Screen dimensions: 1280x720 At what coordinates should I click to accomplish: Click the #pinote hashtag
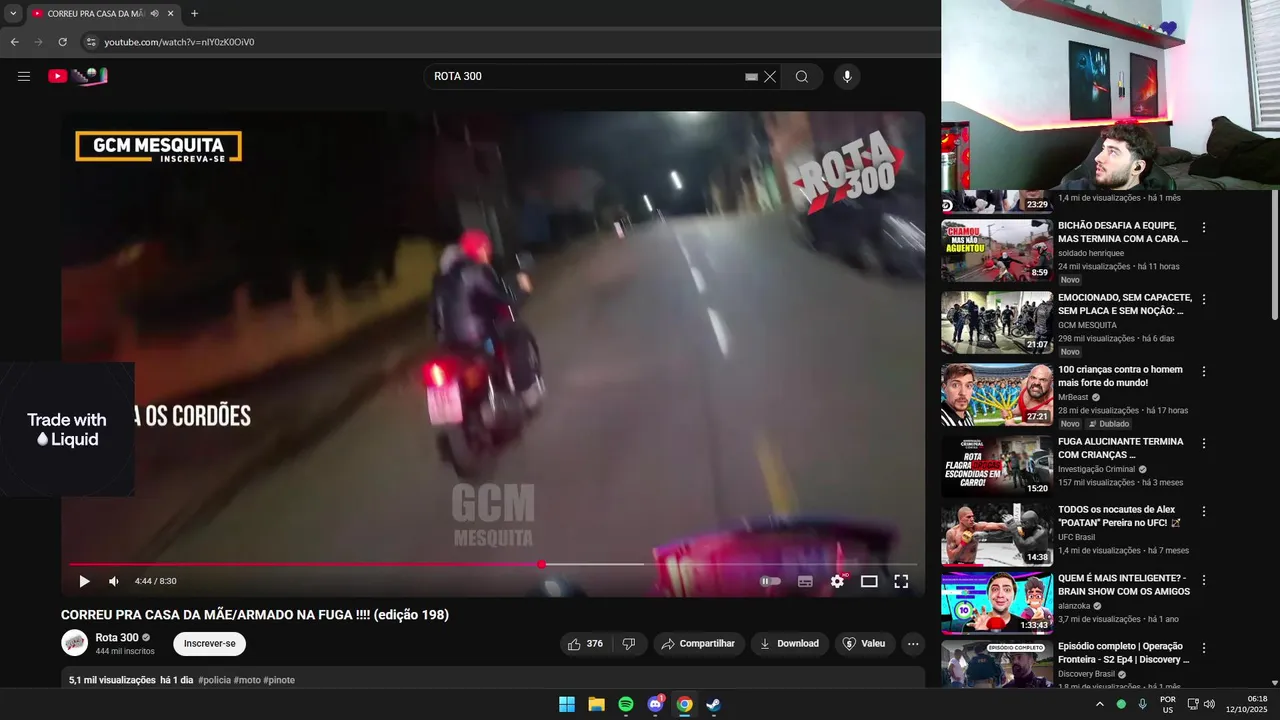tap(279, 680)
